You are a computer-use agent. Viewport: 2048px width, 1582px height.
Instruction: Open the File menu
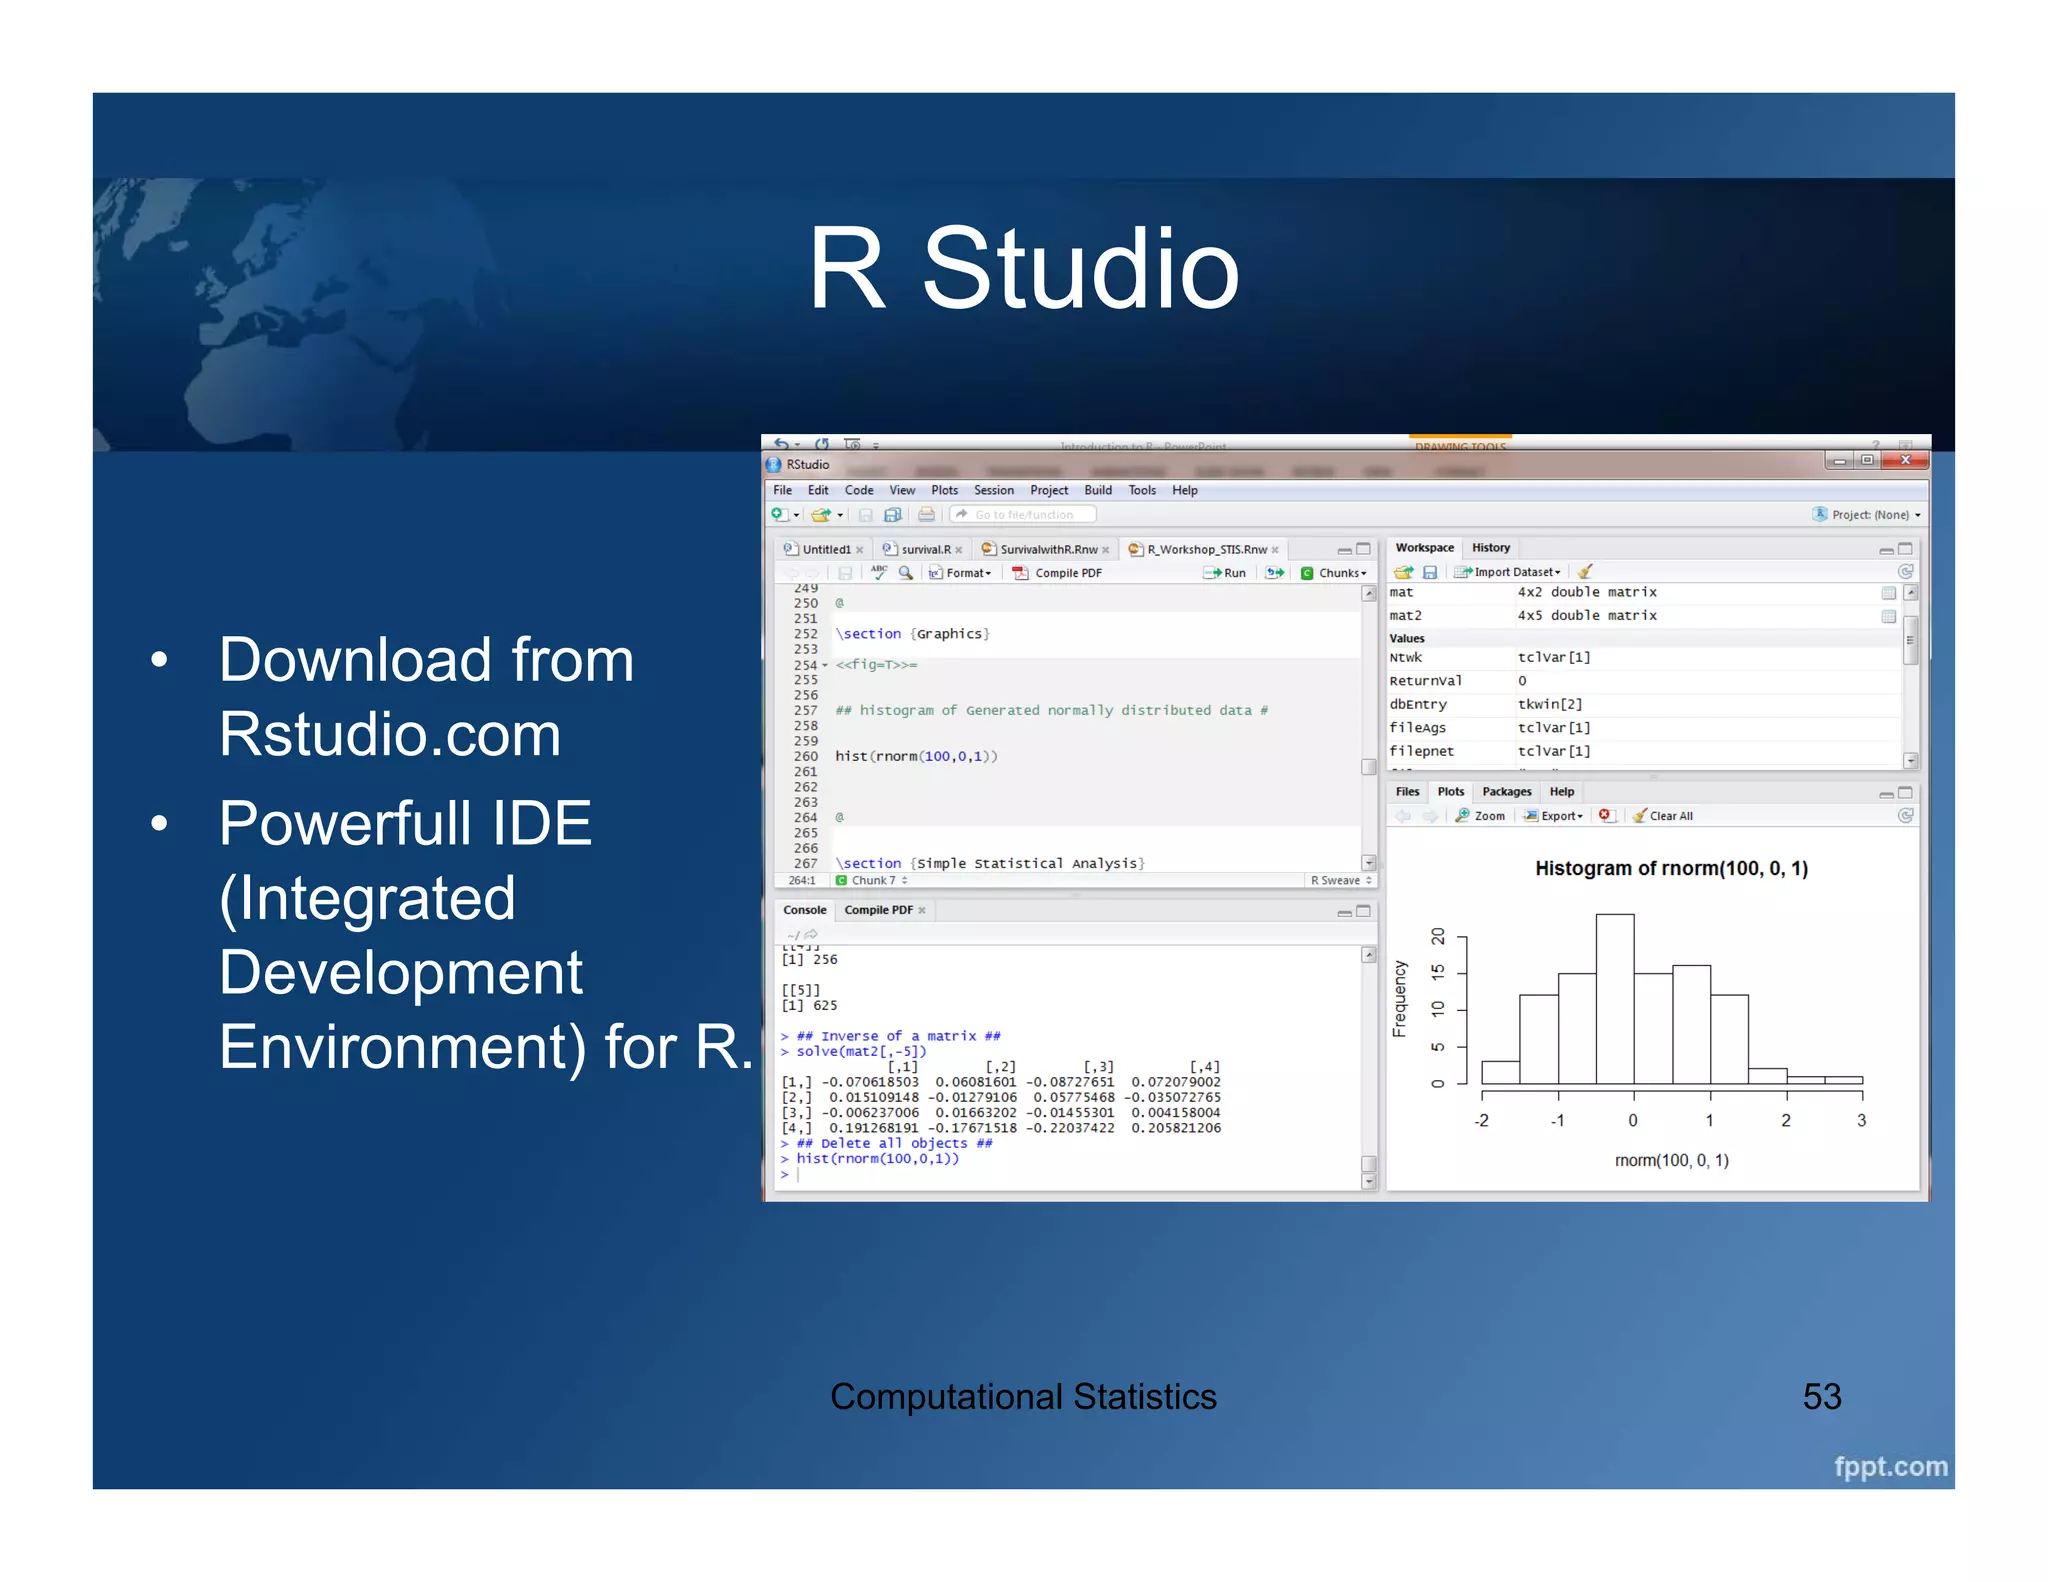click(782, 490)
